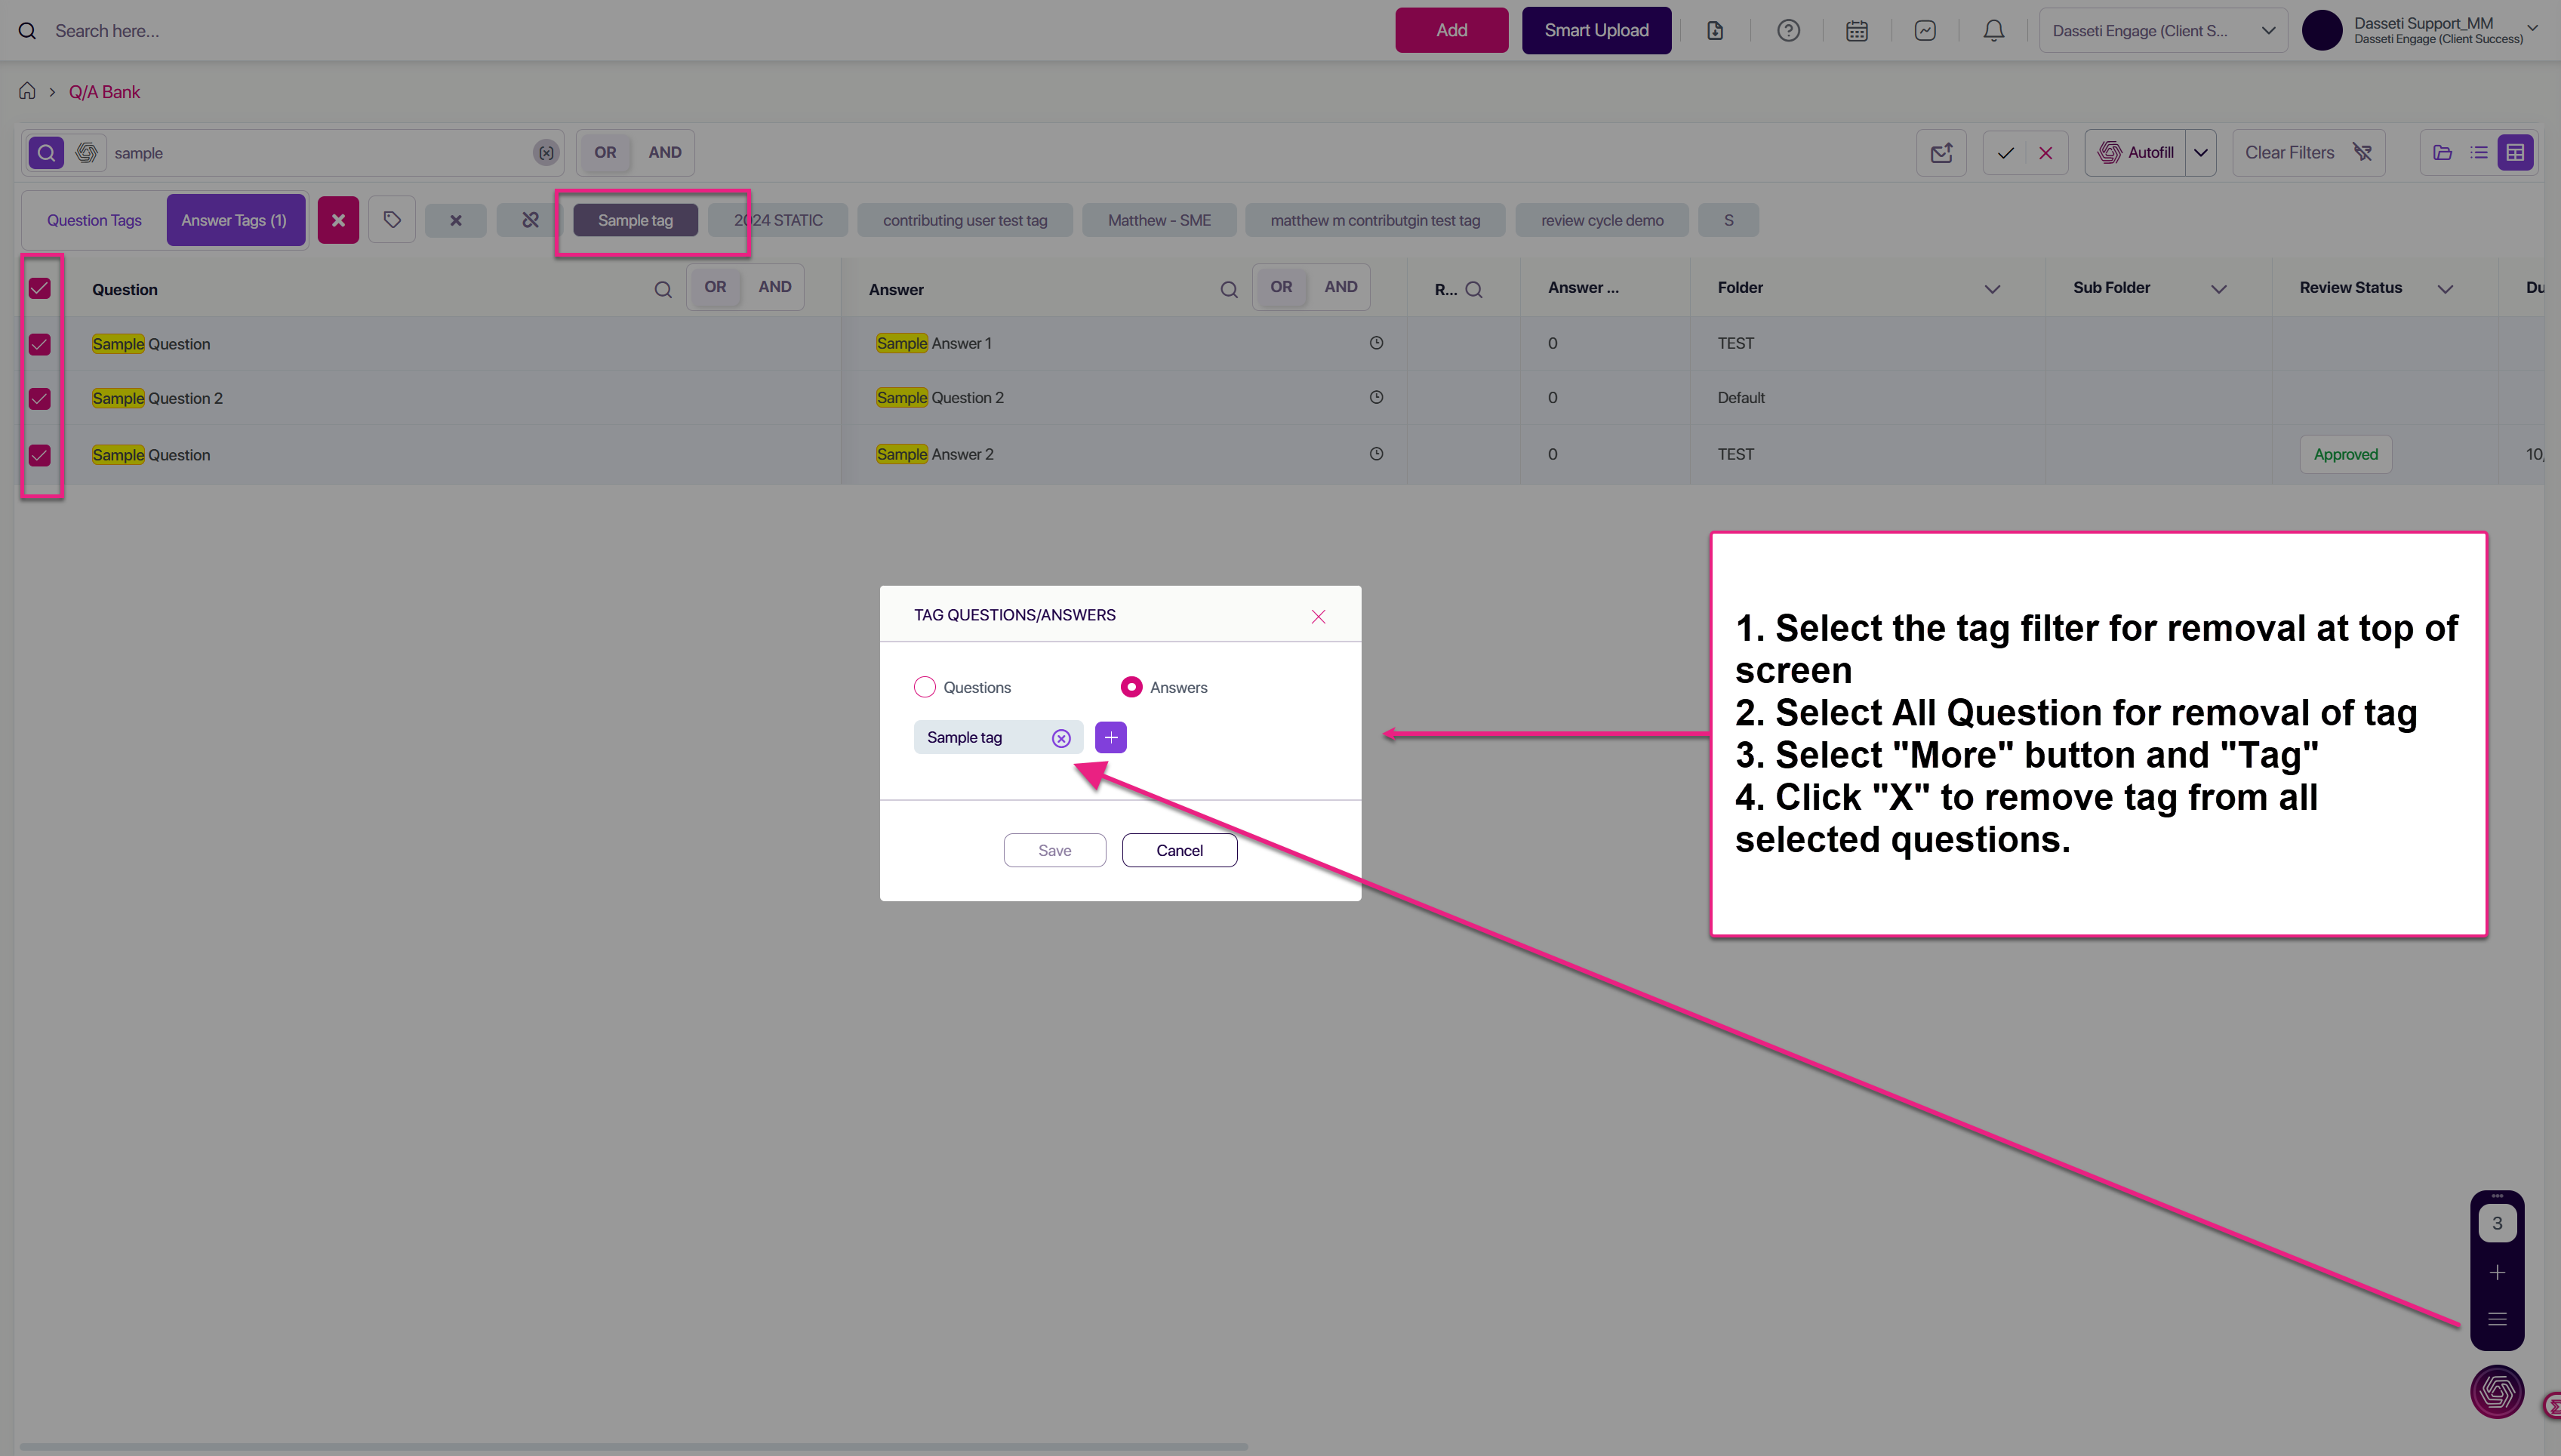Screen dimensions: 2561x1456
Task: Click Cancel in the tag dialog
Action: coord(1180,850)
